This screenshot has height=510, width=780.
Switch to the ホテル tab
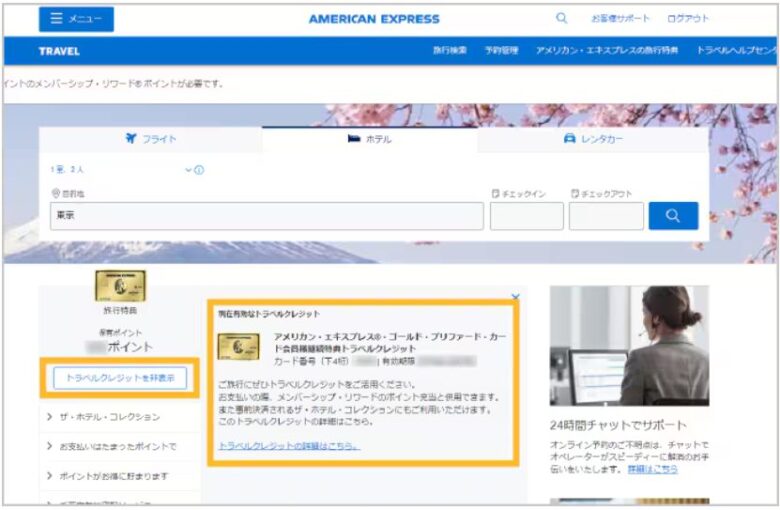[x=370, y=139]
